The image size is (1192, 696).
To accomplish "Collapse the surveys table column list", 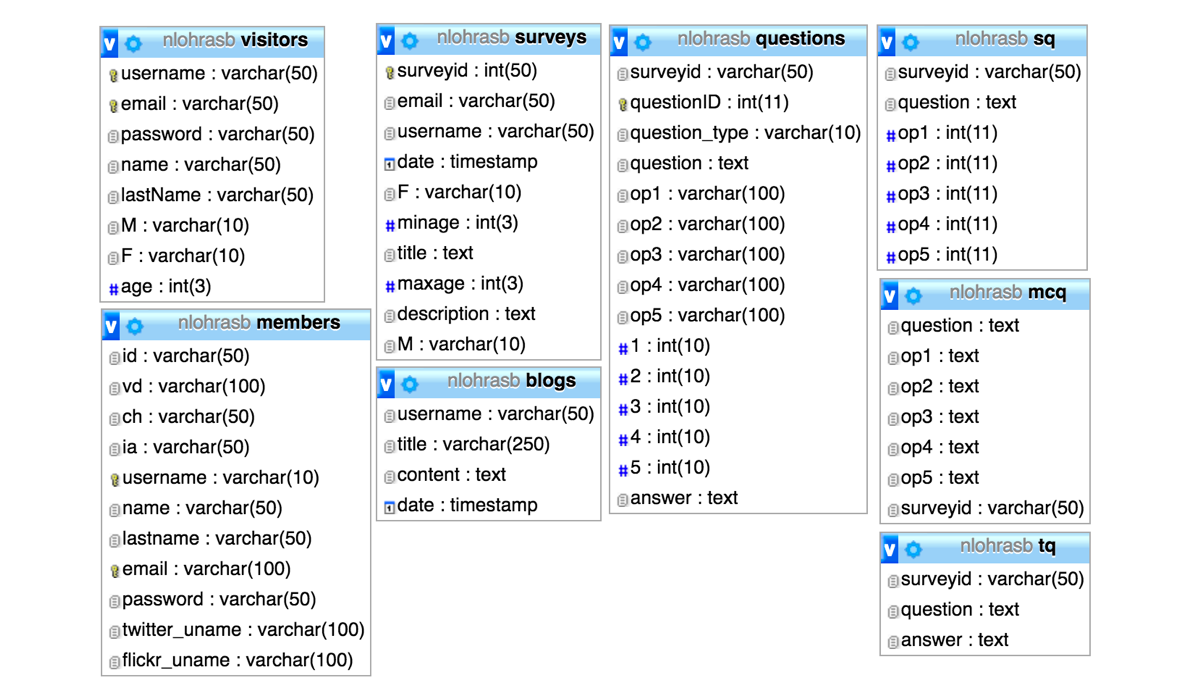I will pyautogui.click(x=386, y=41).
